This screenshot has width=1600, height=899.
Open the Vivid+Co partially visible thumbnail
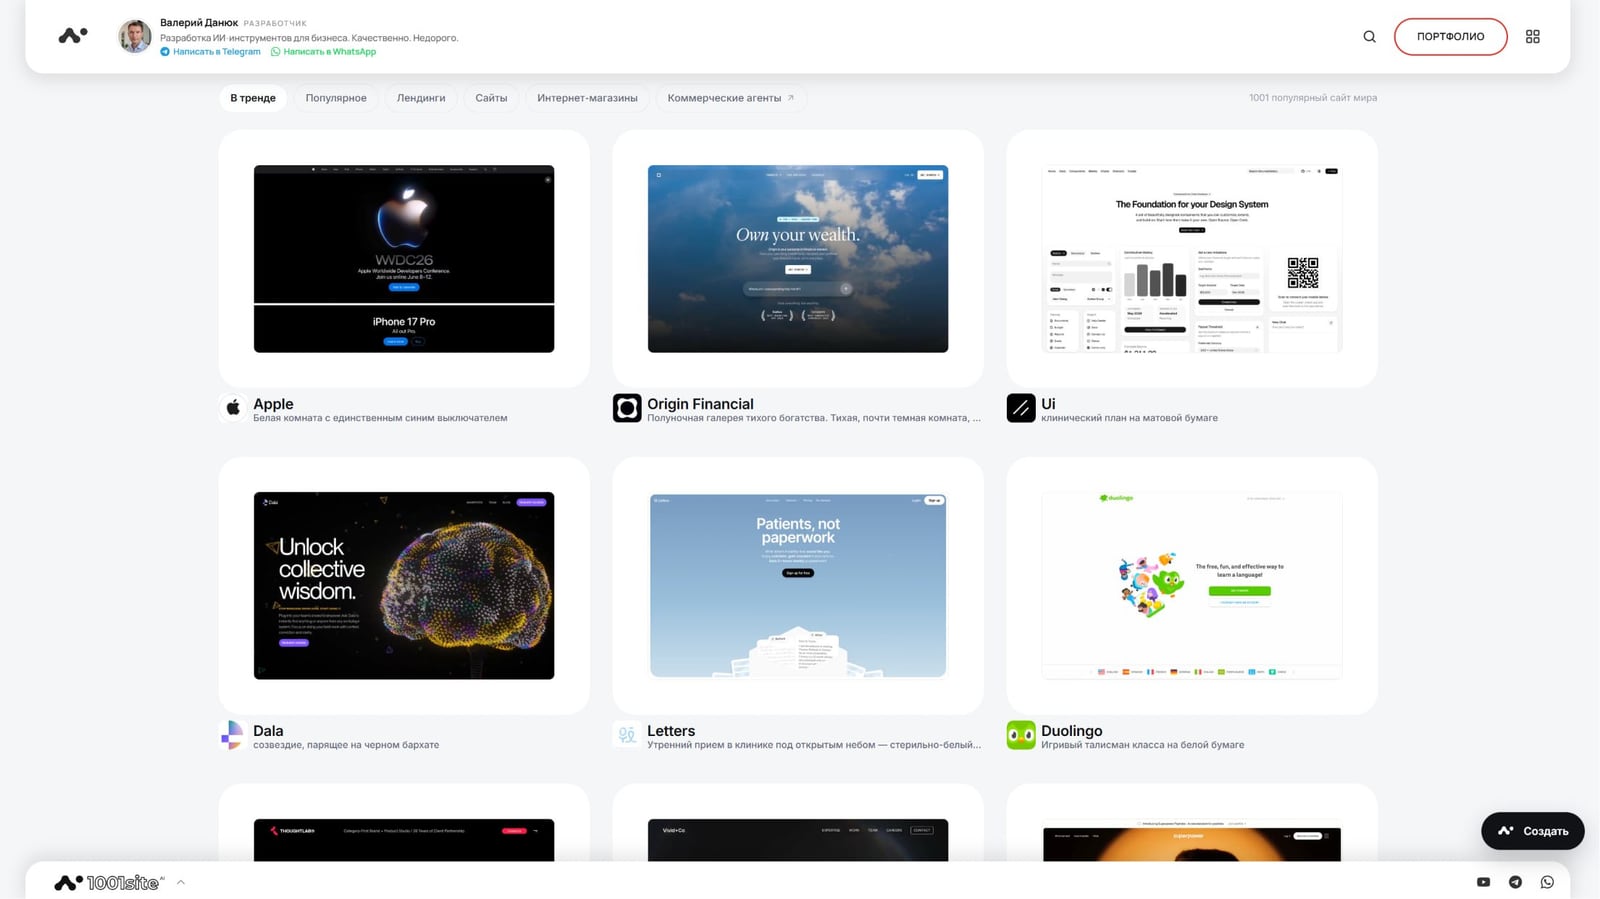point(798,840)
